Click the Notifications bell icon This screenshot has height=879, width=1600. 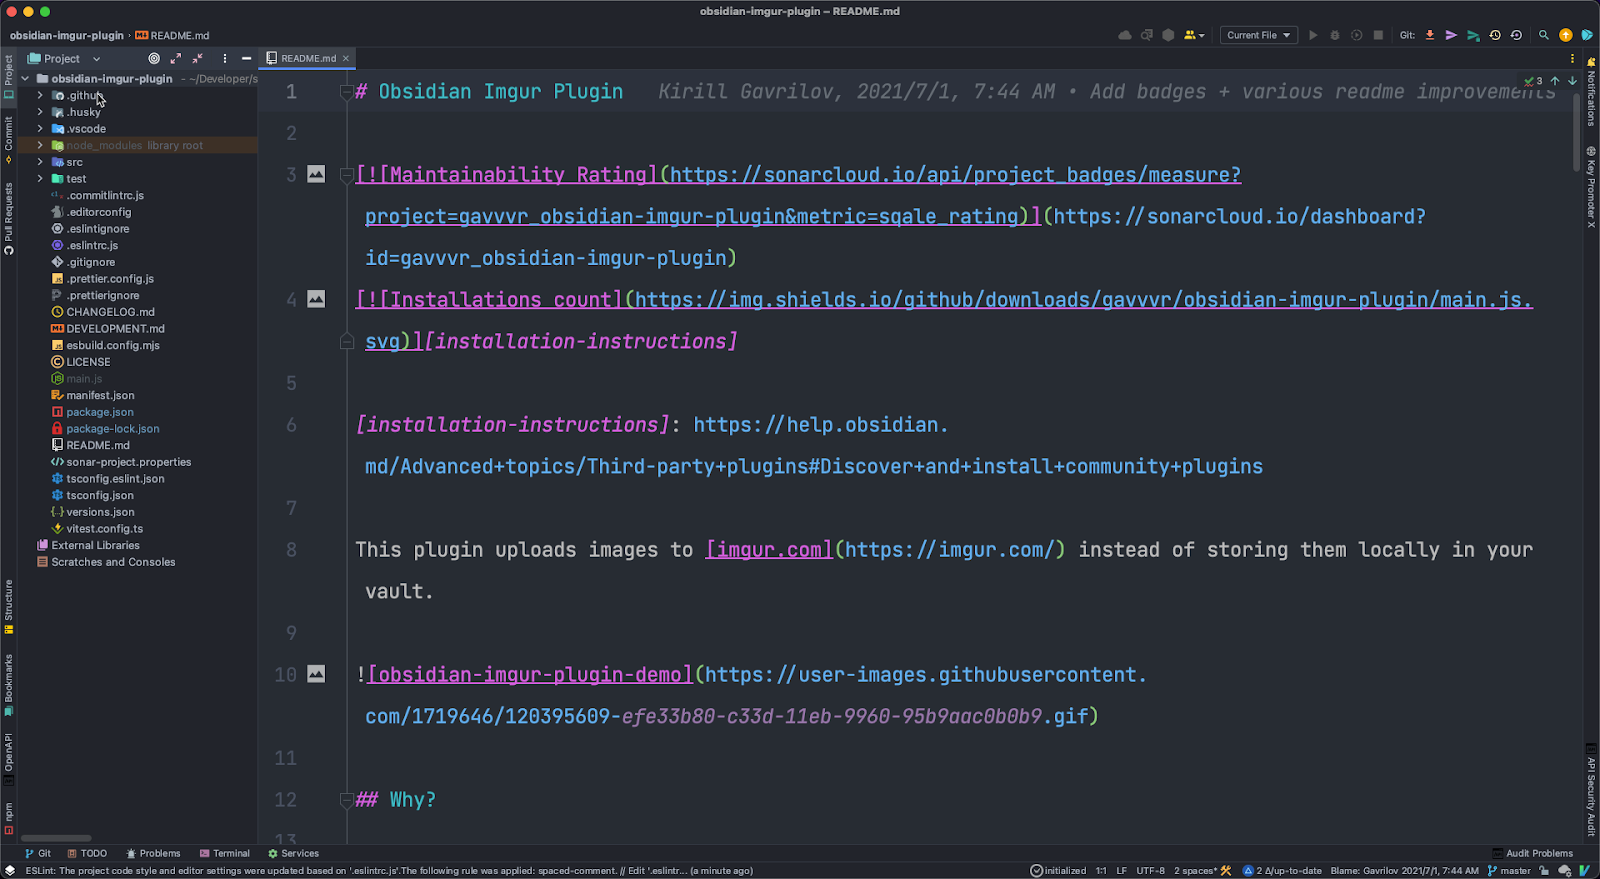tap(1591, 63)
